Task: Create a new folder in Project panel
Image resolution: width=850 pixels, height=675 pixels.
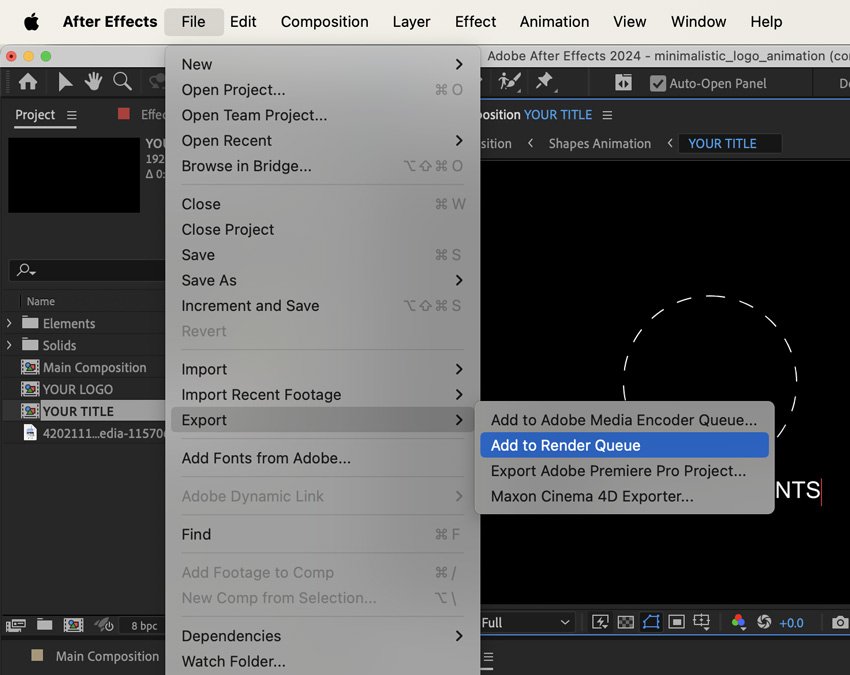Action: (44, 625)
